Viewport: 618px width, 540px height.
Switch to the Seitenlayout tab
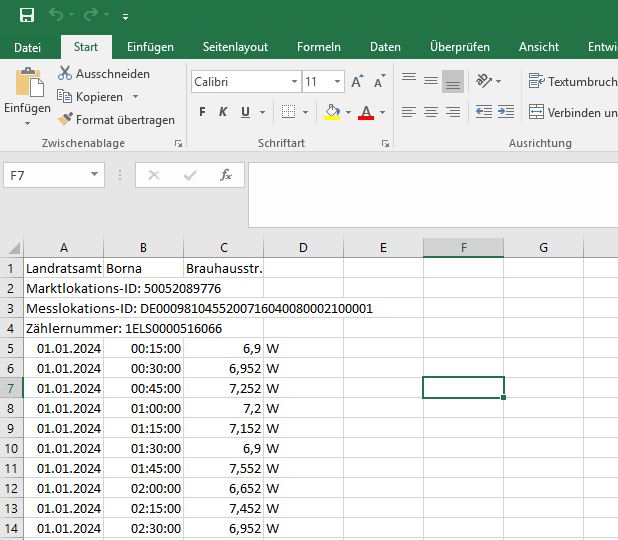[x=235, y=47]
